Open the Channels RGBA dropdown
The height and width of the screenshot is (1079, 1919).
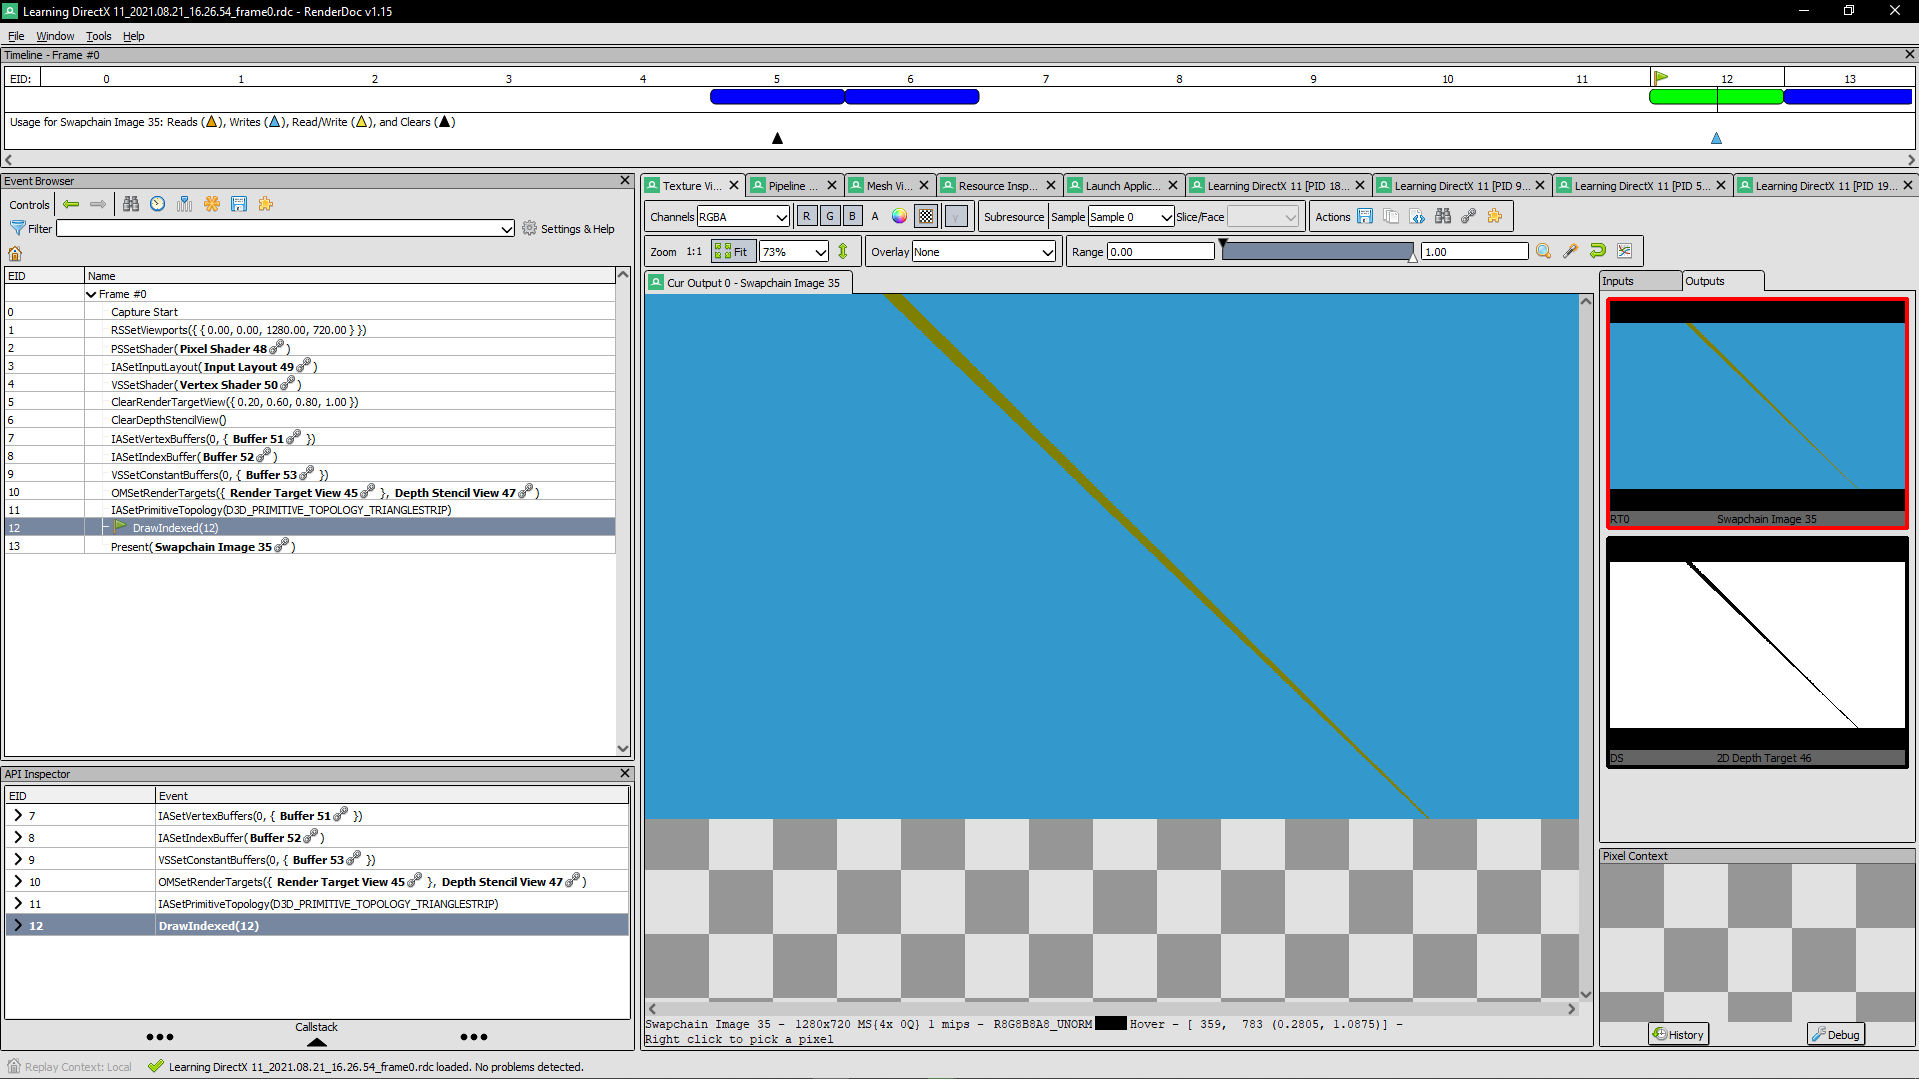pos(744,217)
